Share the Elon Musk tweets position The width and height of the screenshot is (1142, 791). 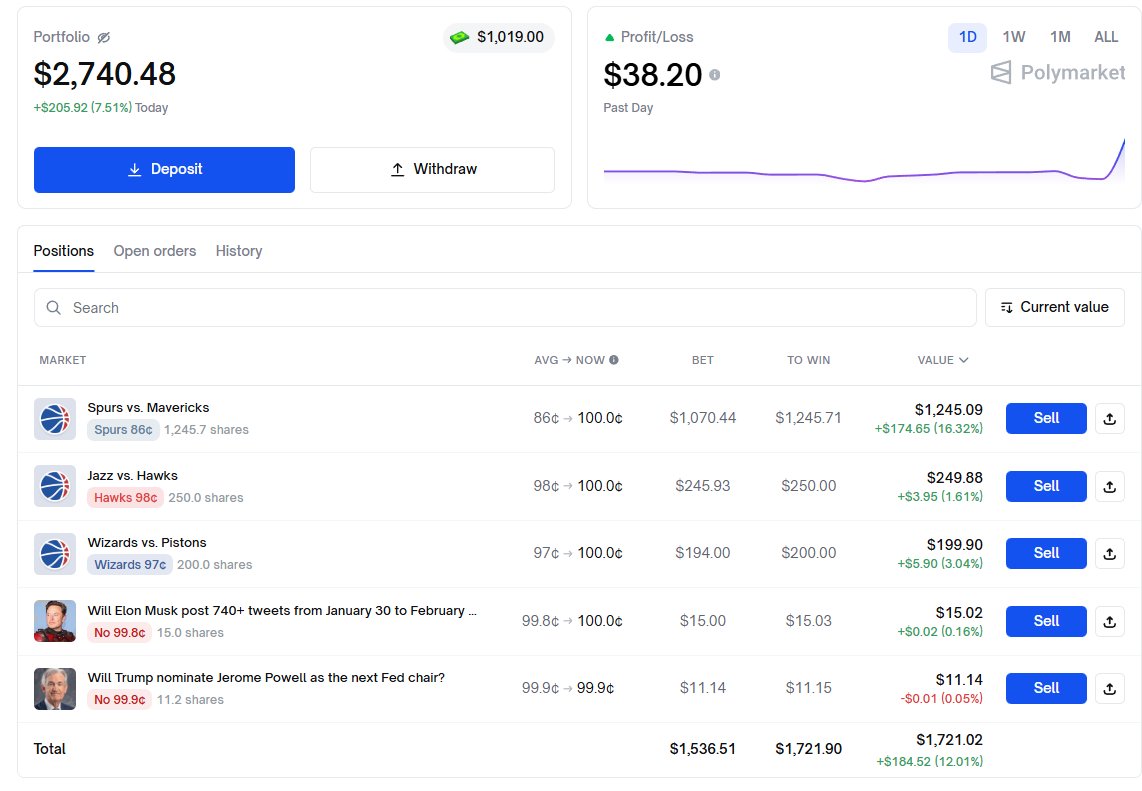tap(1109, 621)
